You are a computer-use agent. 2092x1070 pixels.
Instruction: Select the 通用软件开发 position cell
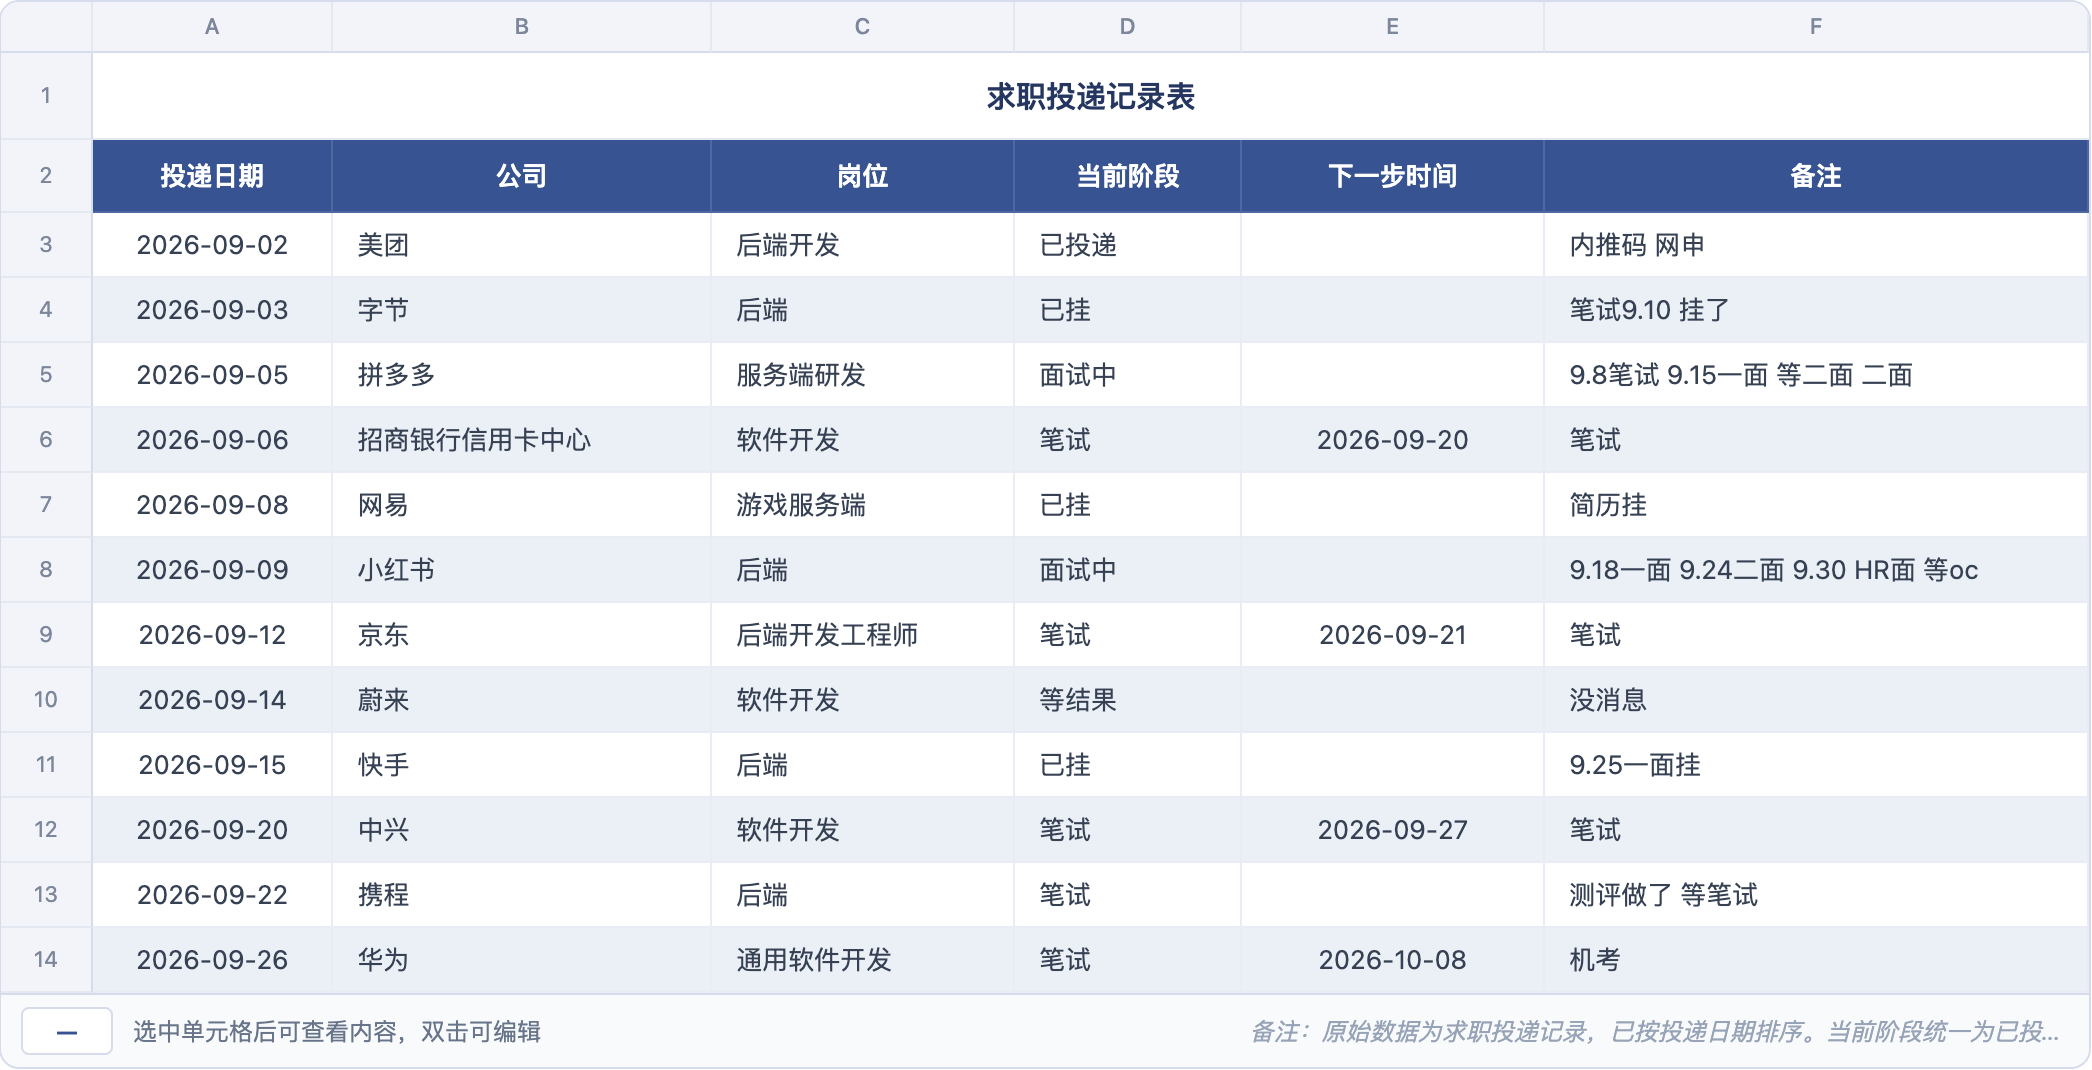pyautogui.click(x=862, y=960)
